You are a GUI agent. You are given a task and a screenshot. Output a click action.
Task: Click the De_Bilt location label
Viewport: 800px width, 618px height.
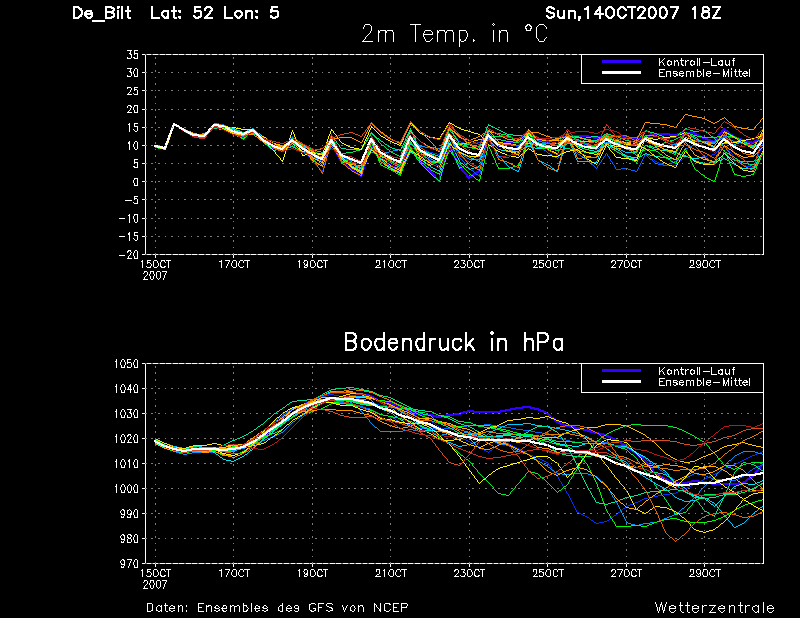pos(104,13)
